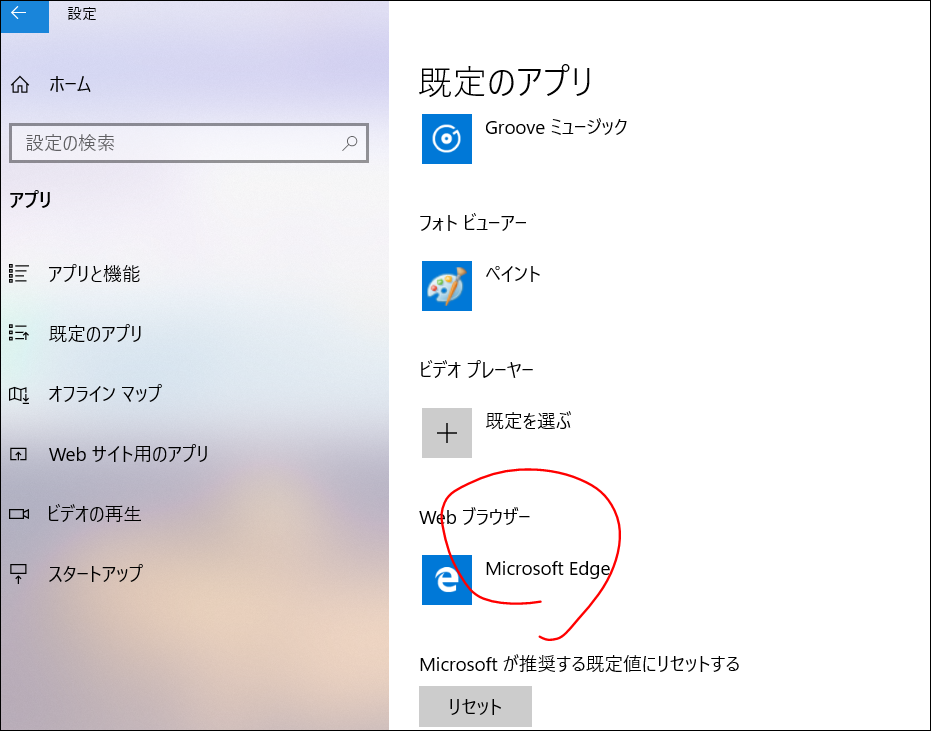Click the リセット button
Image resolution: width=931 pixels, height=731 pixels.
click(475, 707)
